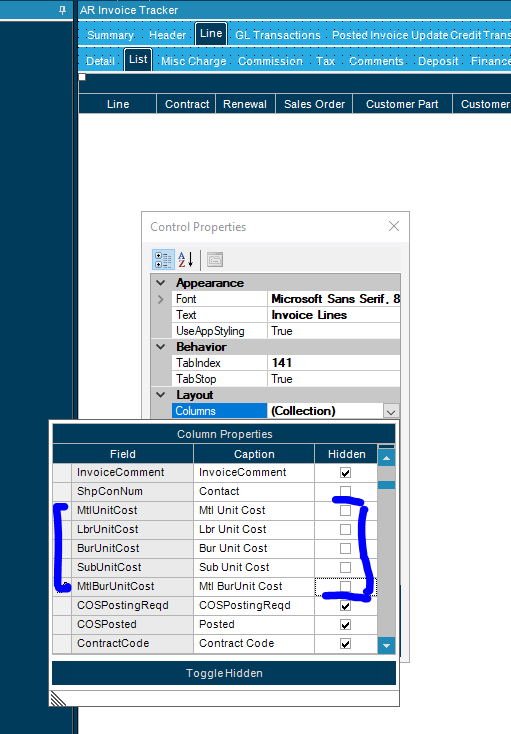Viewport: 511px width, 734px height.
Task: Click the Categorized view icon in Control Properties
Action: pyautogui.click(x=163, y=260)
